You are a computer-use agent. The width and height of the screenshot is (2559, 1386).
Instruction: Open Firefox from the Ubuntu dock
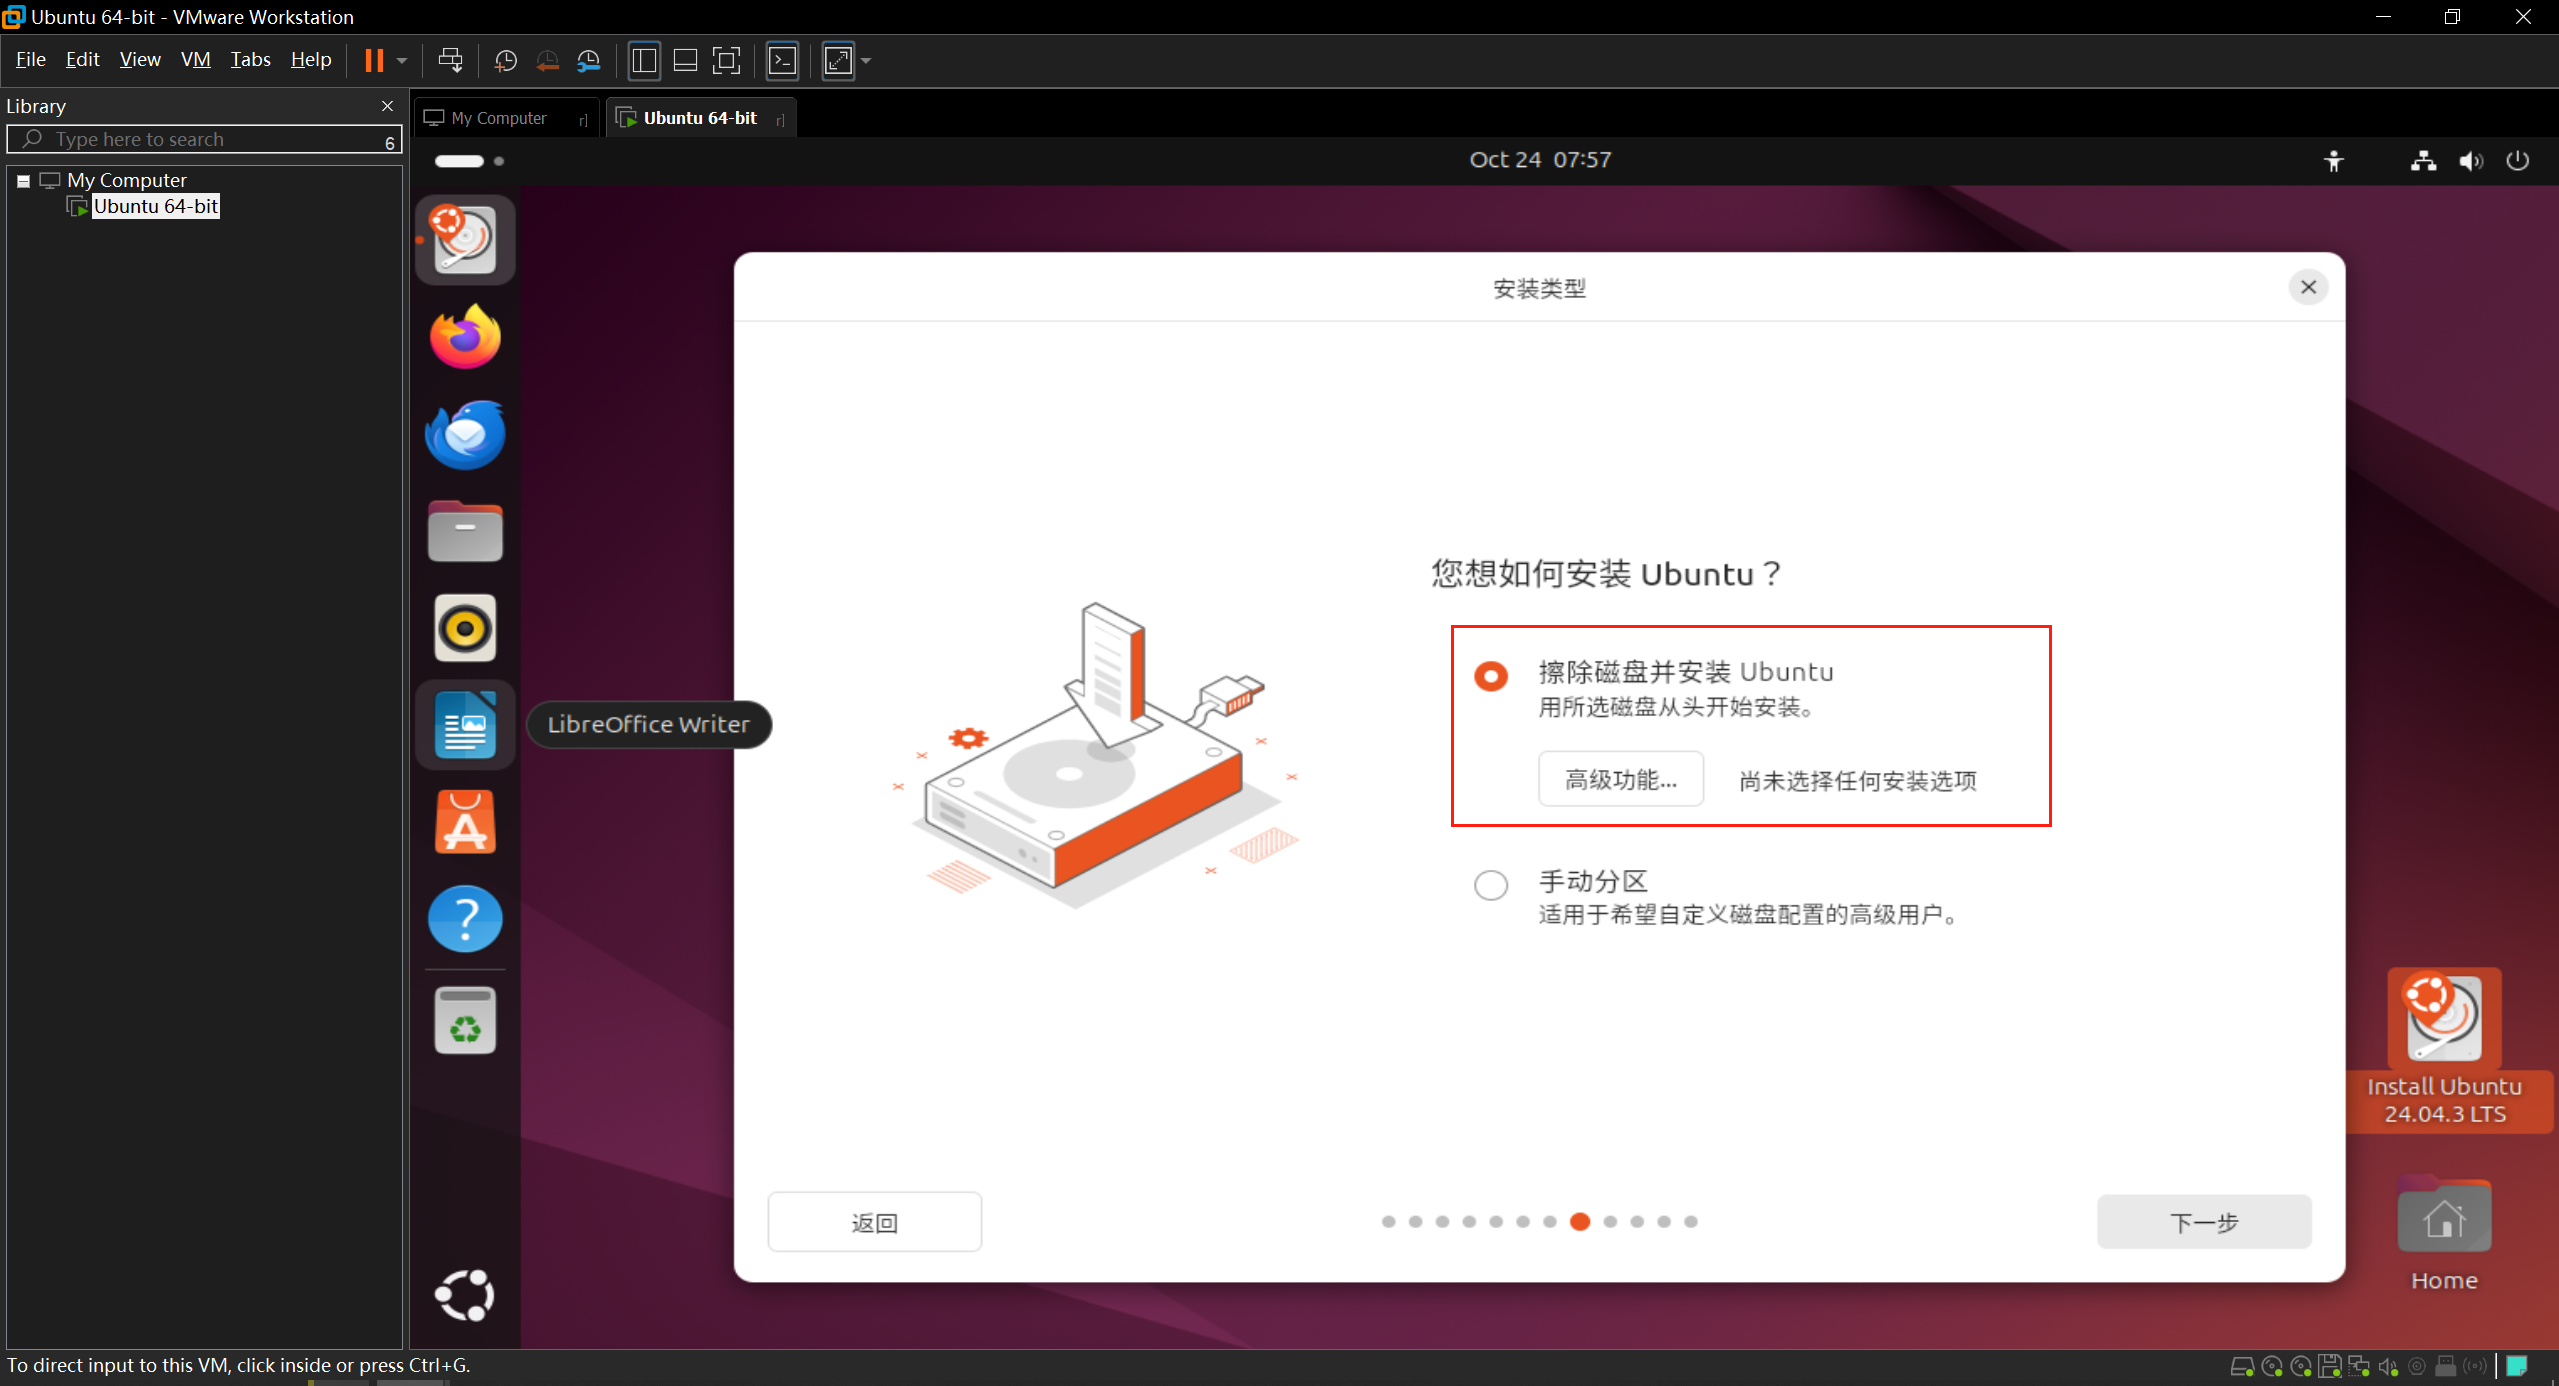[465, 337]
